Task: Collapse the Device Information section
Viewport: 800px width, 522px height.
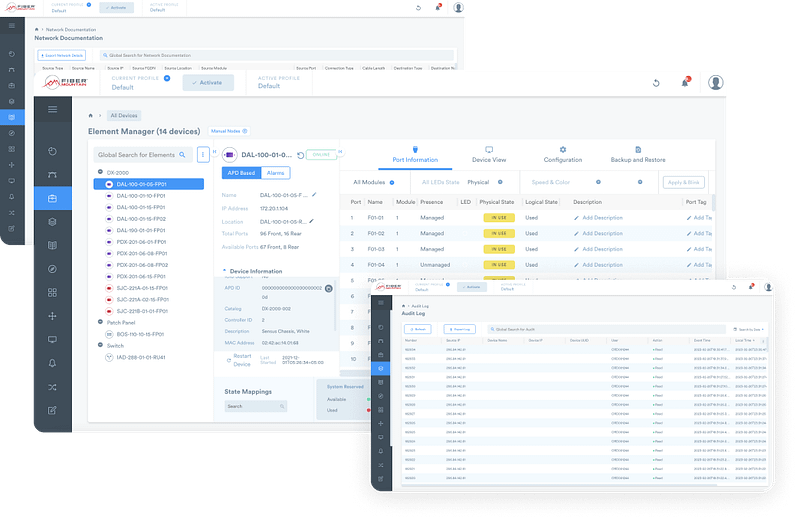Action: 224,271
